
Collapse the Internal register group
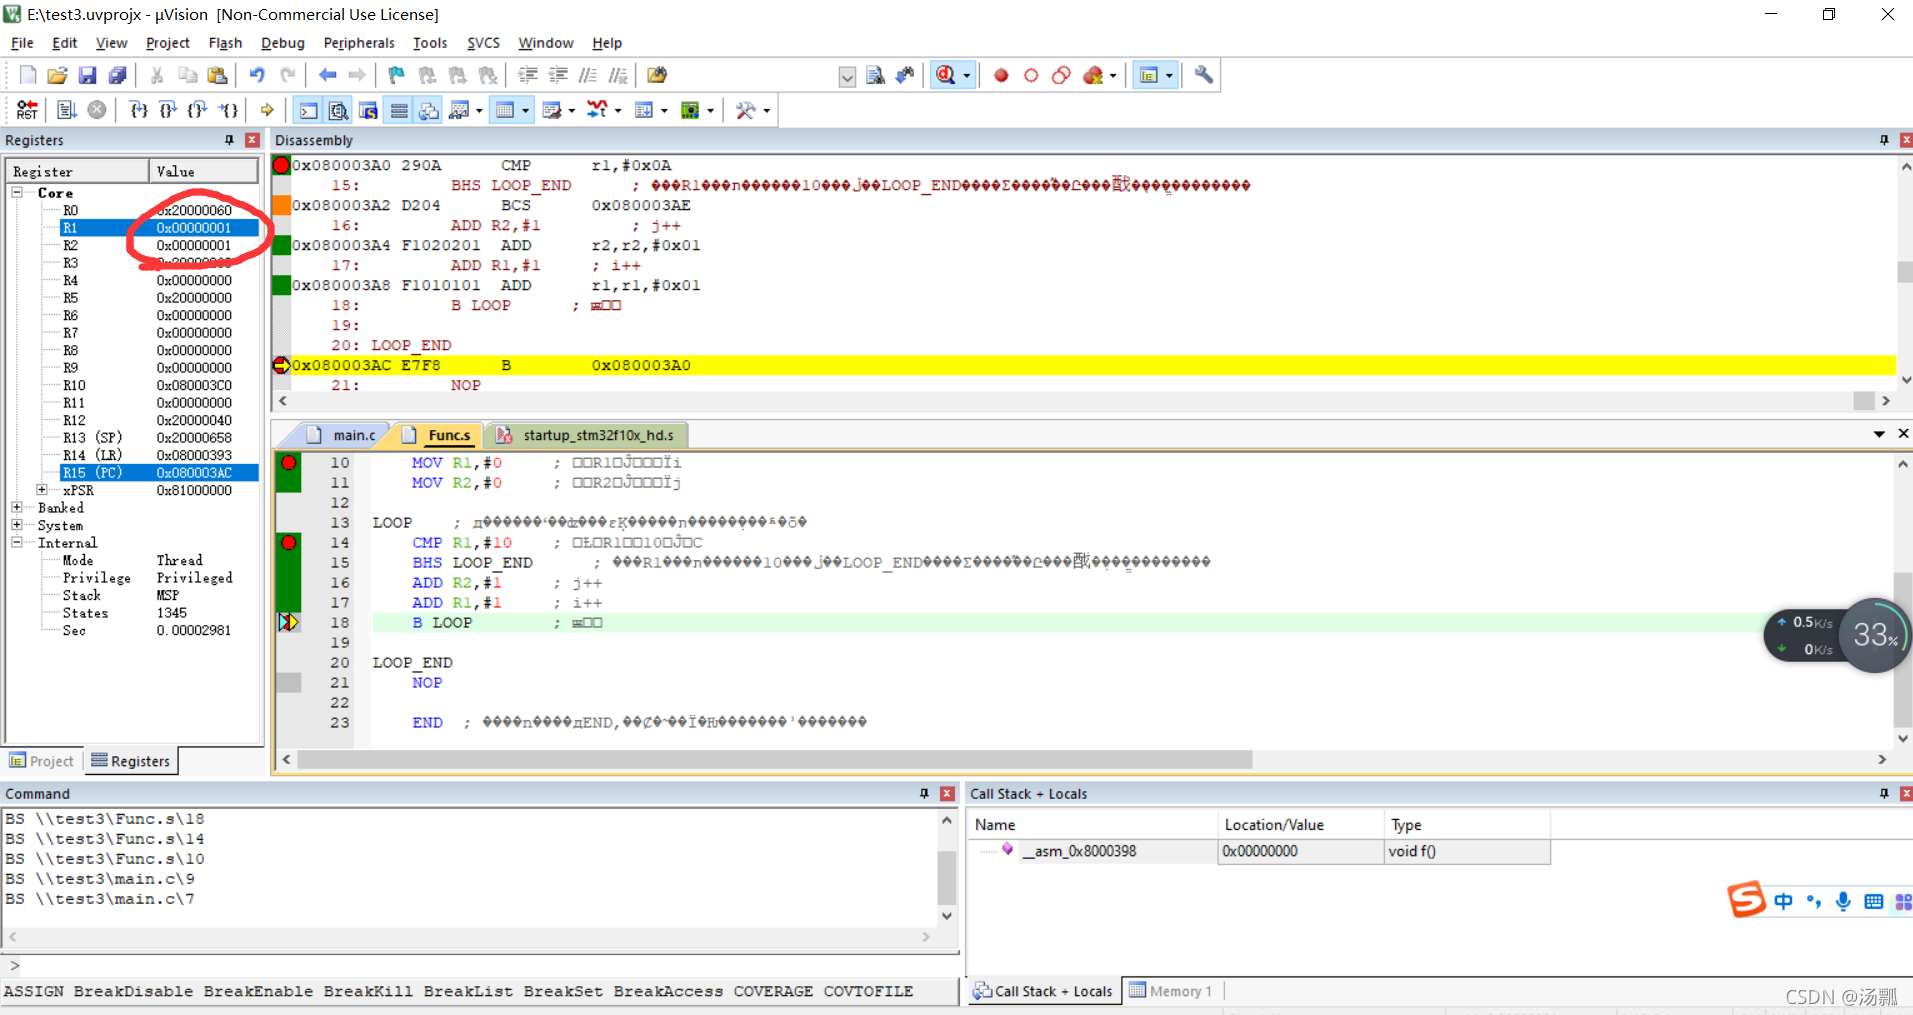click(x=17, y=542)
